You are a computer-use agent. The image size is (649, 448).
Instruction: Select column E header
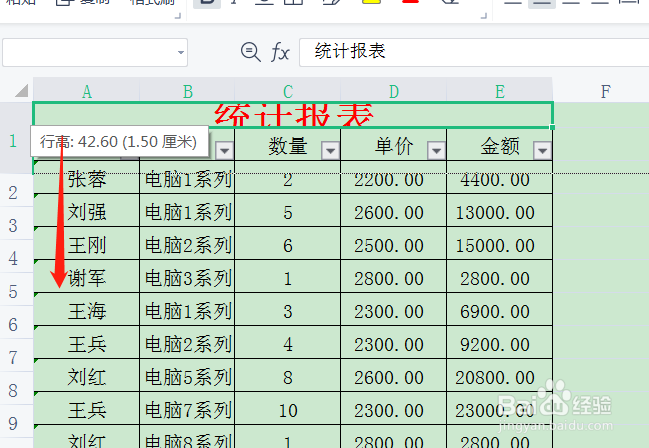(500, 91)
